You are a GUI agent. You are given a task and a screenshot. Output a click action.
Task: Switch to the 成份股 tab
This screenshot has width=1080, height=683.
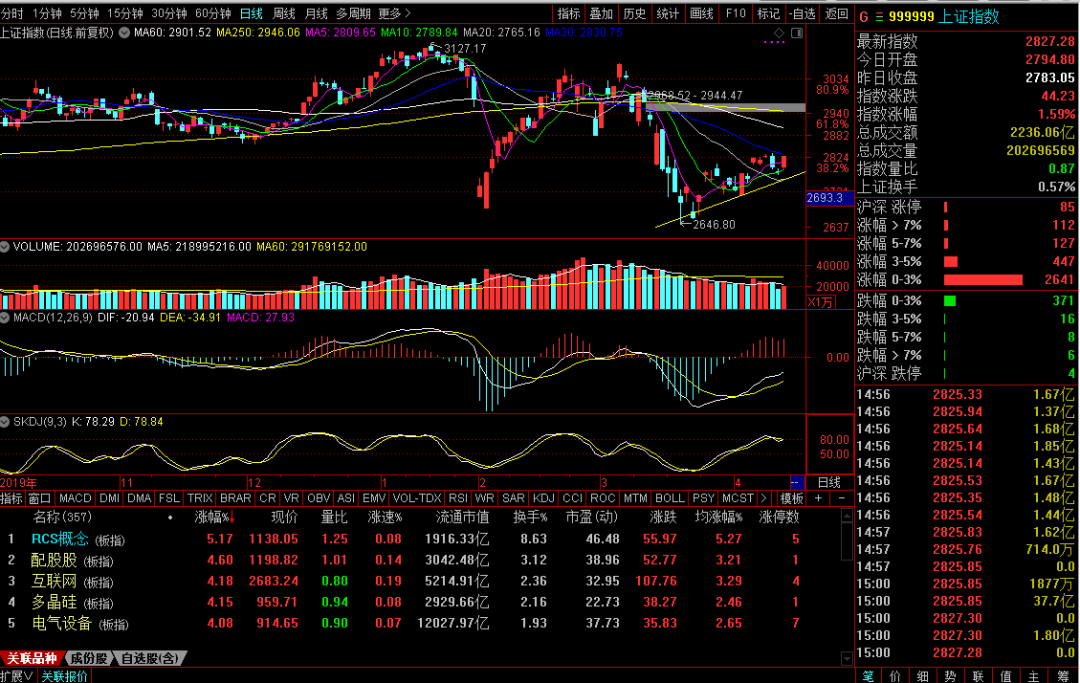click(x=89, y=658)
